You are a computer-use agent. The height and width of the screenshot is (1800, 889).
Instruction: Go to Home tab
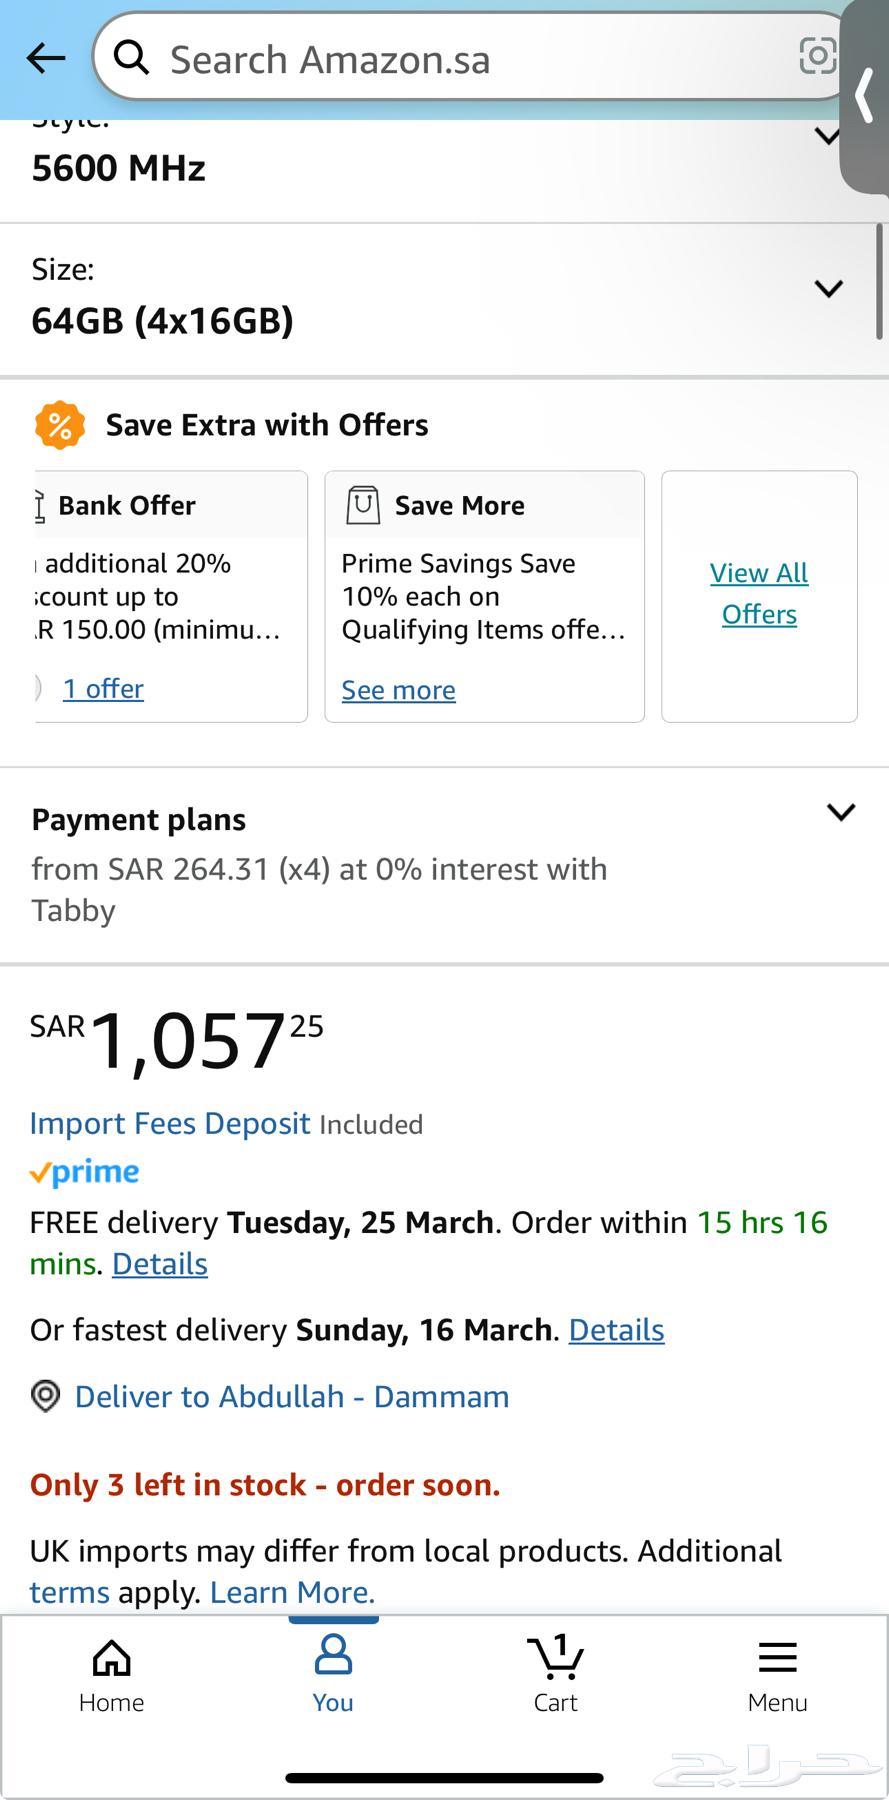(x=111, y=1677)
